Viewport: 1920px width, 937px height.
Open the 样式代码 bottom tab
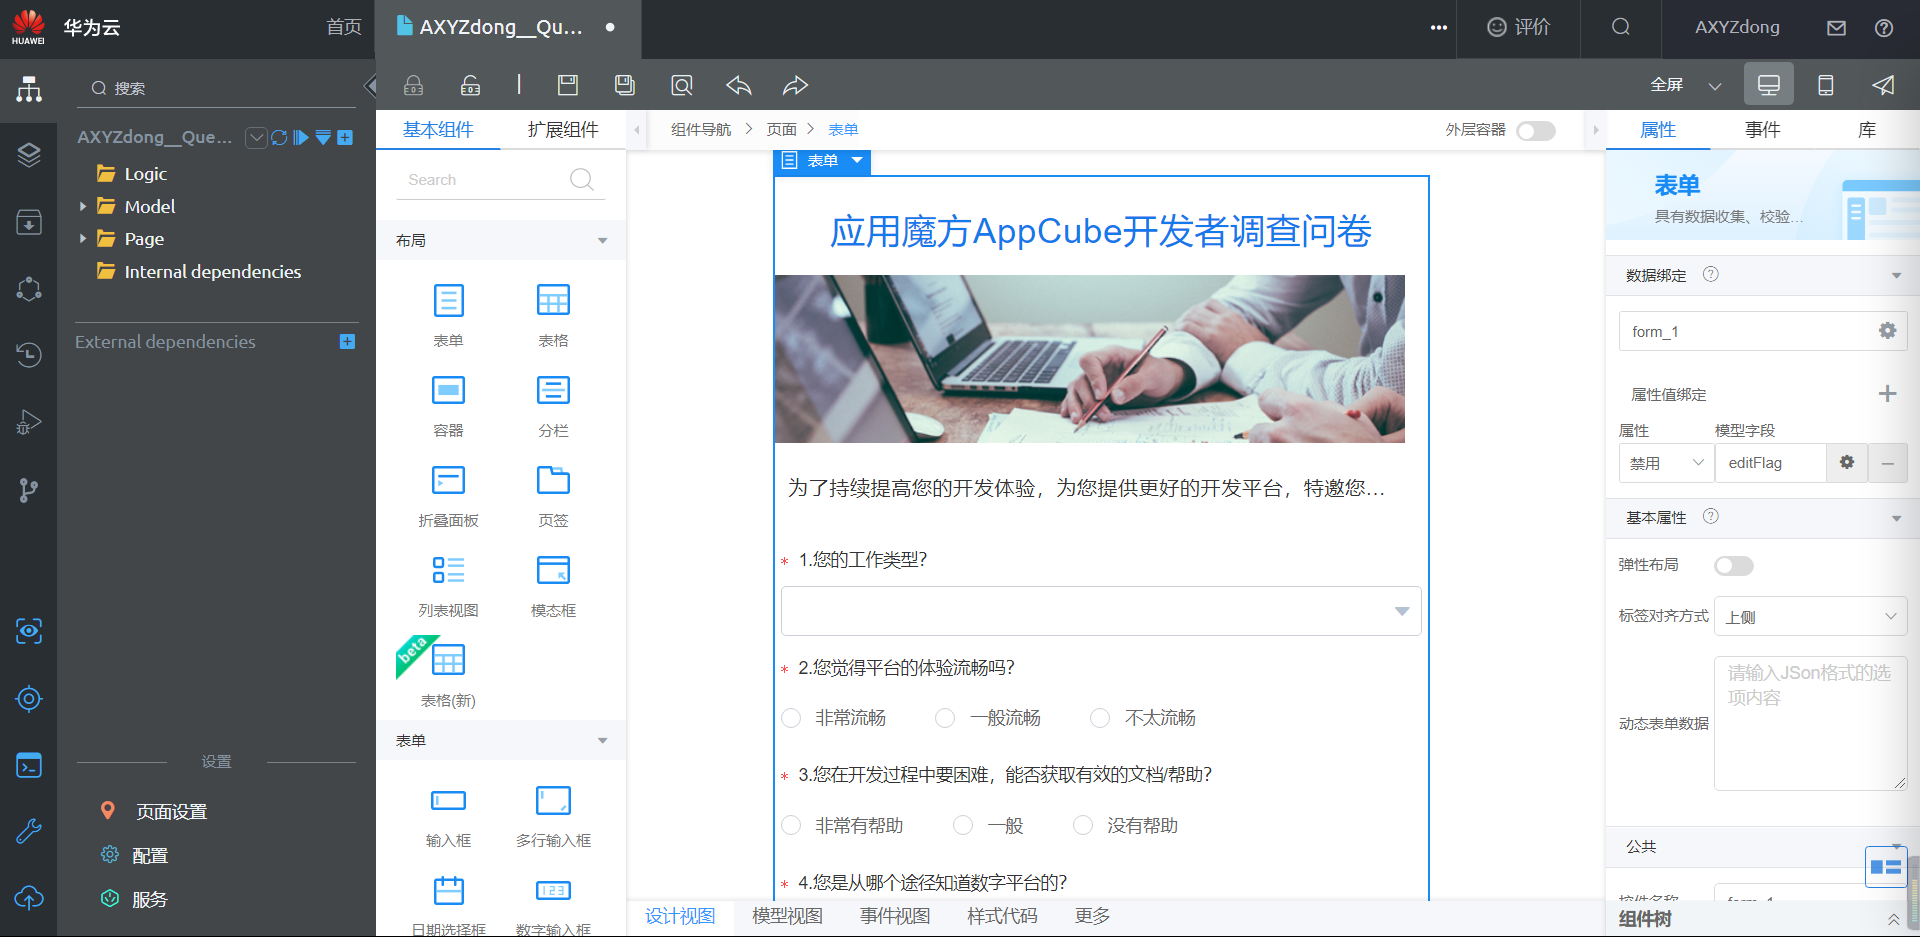tap(1002, 916)
